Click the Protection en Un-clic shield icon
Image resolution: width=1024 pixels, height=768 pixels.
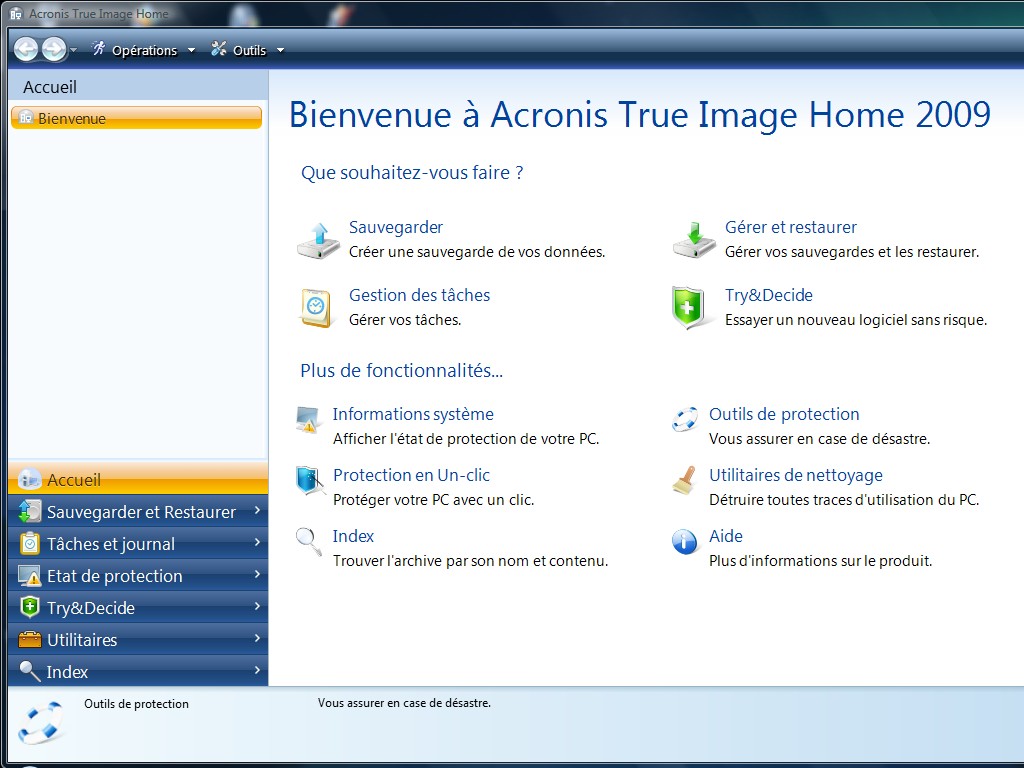tap(310, 480)
